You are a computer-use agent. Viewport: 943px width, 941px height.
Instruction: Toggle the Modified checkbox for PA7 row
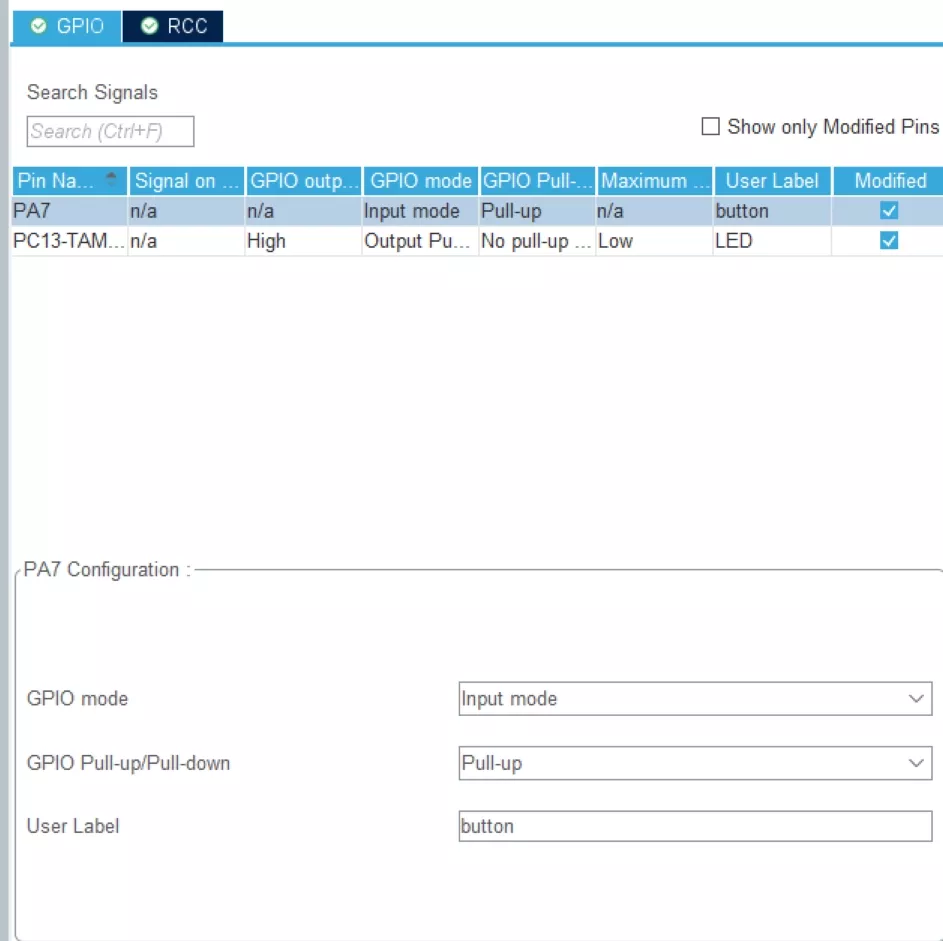(x=888, y=211)
